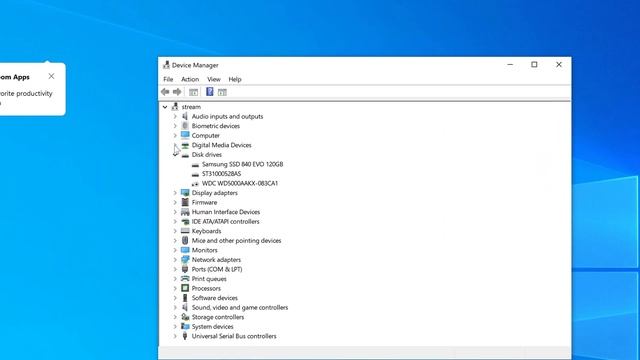This screenshot has height=360, width=640.
Task: Click the Show/Hide Console Tree toolbar icon
Action: click(193, 92)
